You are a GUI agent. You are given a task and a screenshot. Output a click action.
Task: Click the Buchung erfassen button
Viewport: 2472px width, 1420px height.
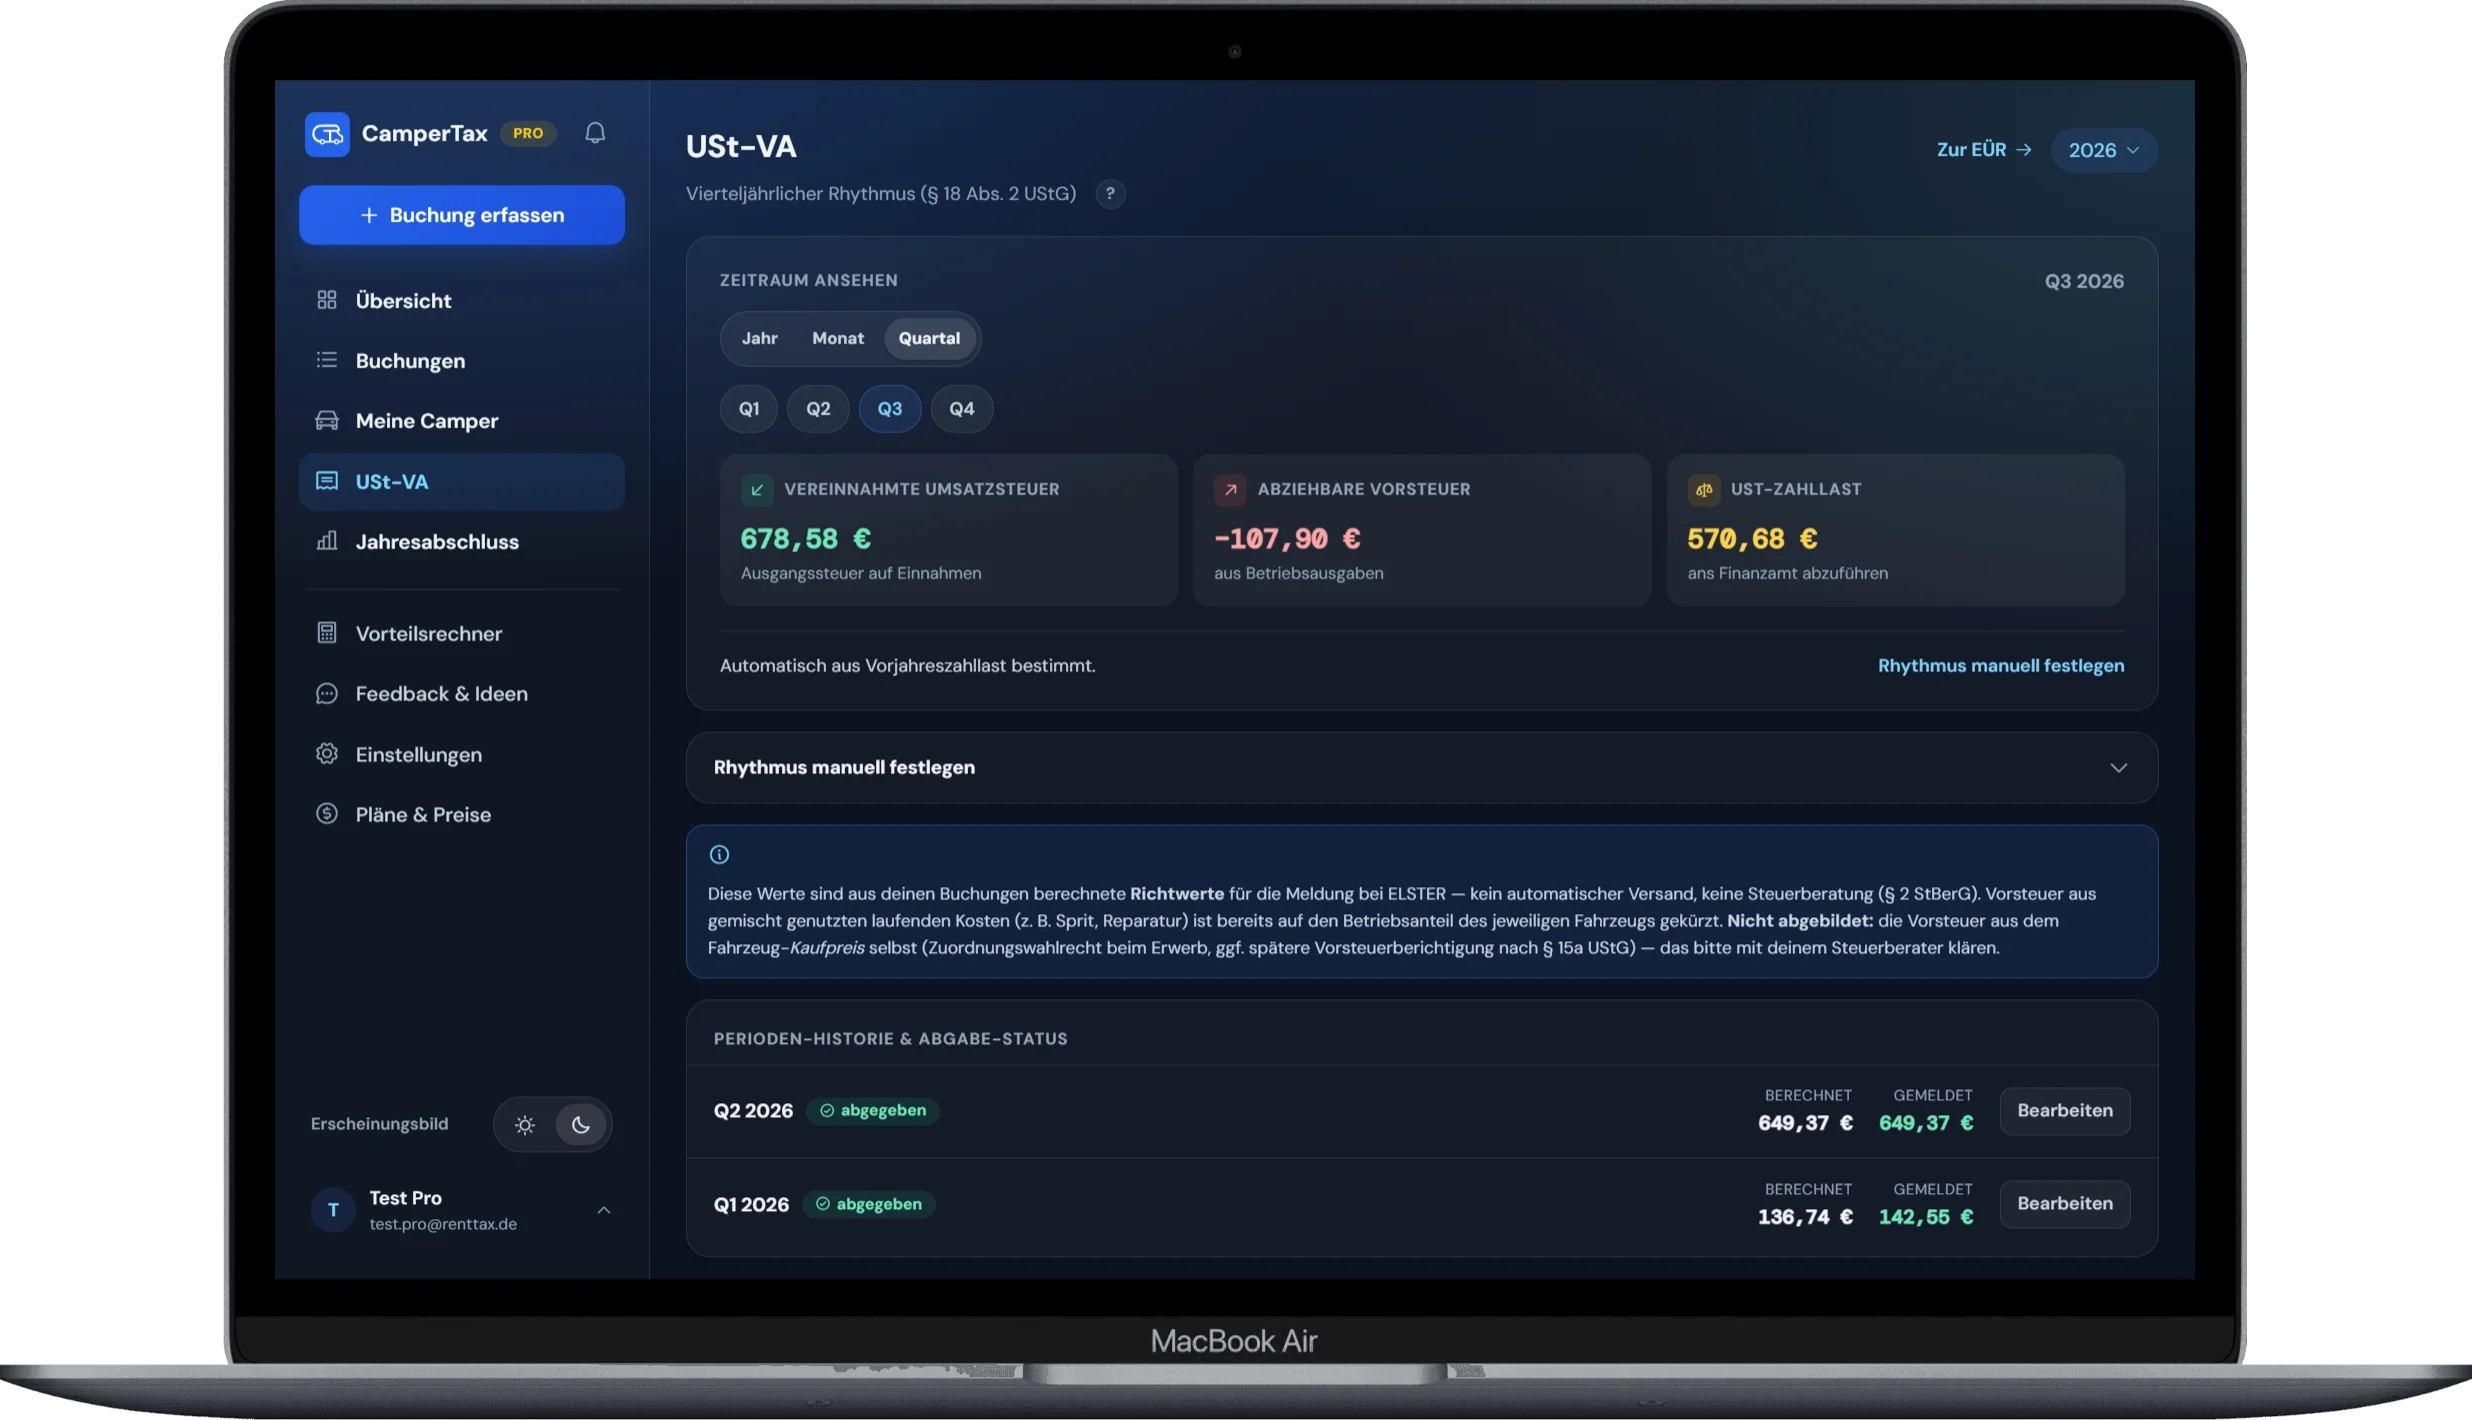462,215
